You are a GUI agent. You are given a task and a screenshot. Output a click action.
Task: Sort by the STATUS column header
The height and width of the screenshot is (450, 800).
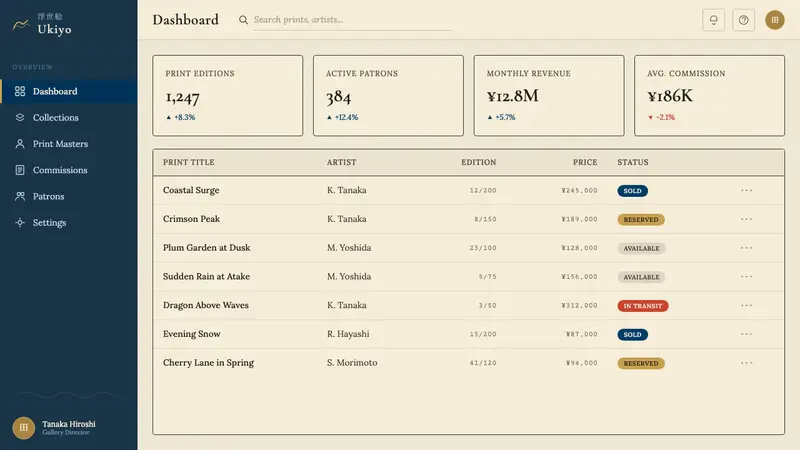coord(633,162)
